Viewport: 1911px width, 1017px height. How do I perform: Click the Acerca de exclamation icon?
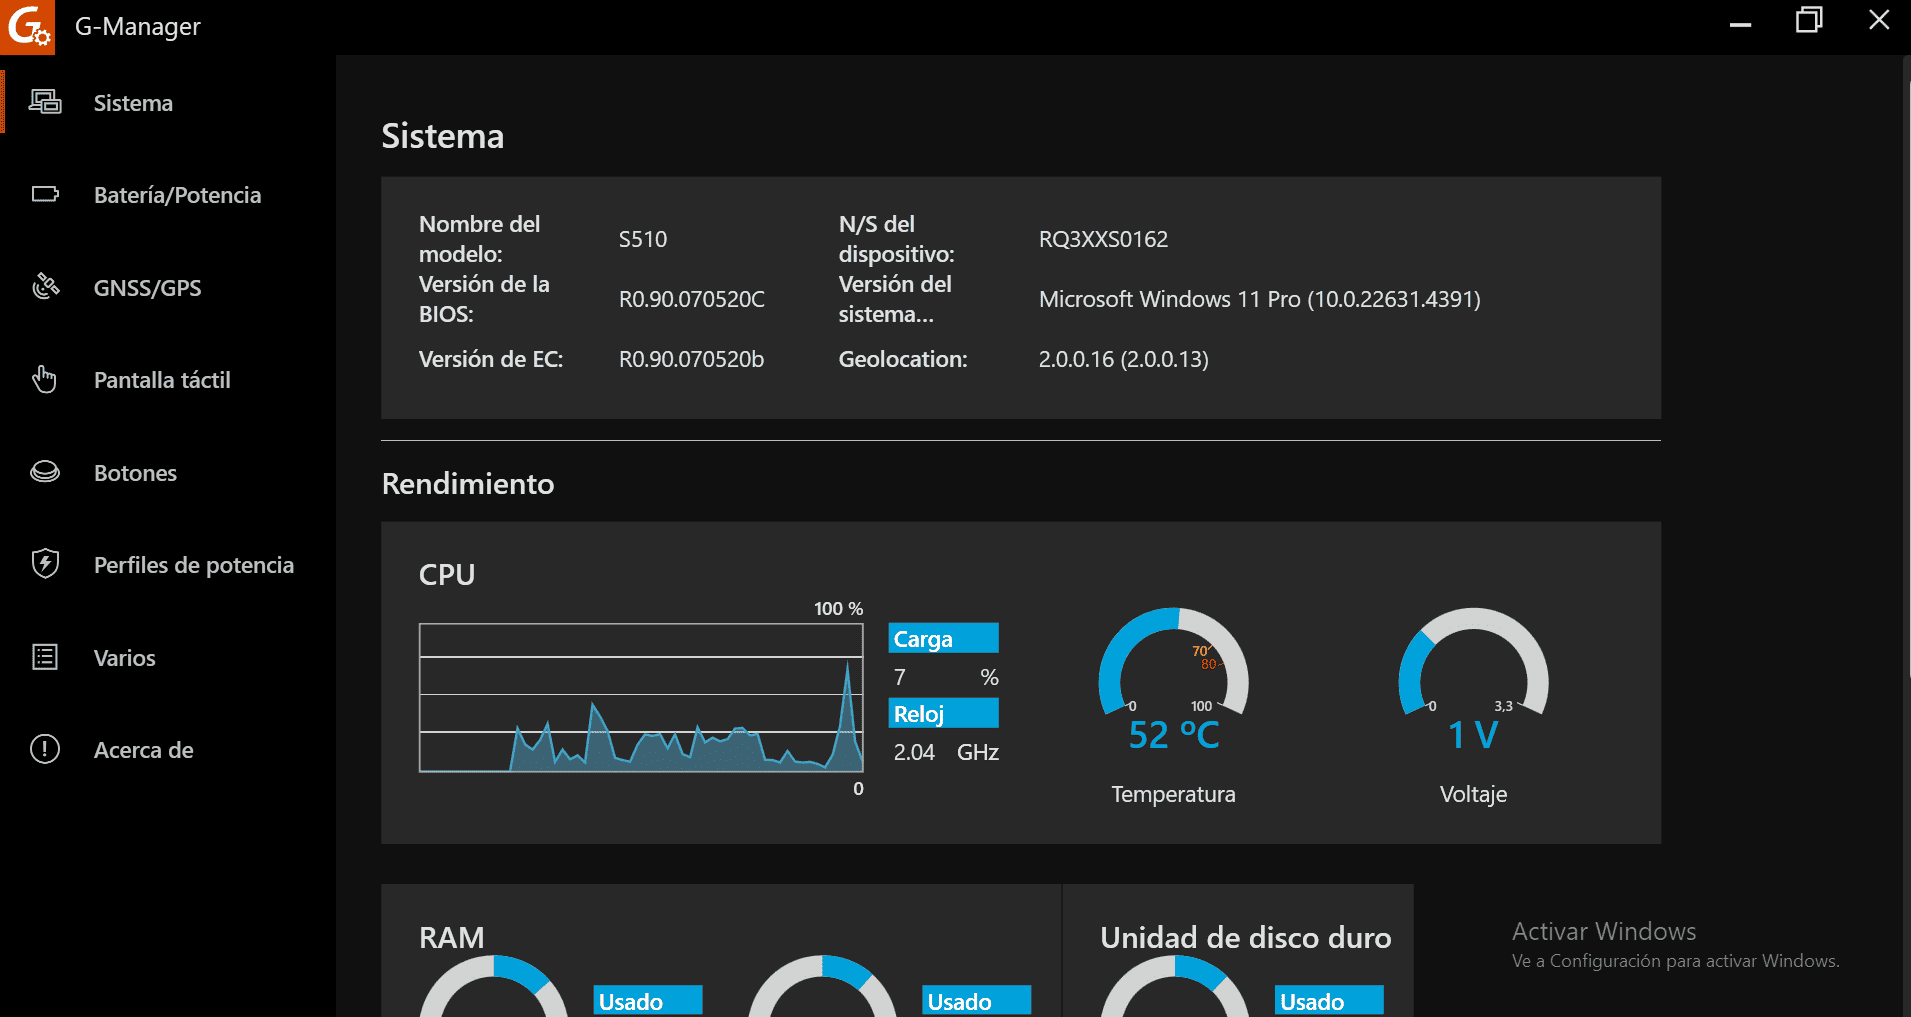(x=45, y=749)
